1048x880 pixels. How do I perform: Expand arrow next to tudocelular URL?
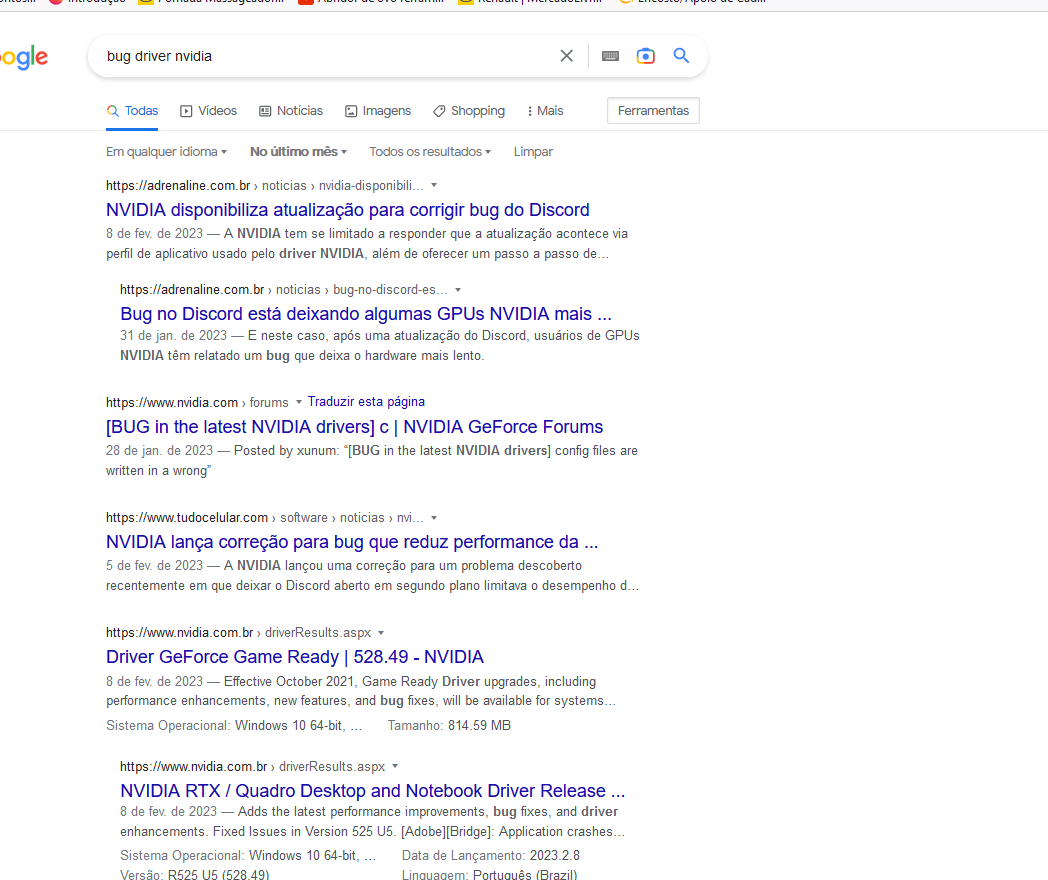click(x=434, y=517)
